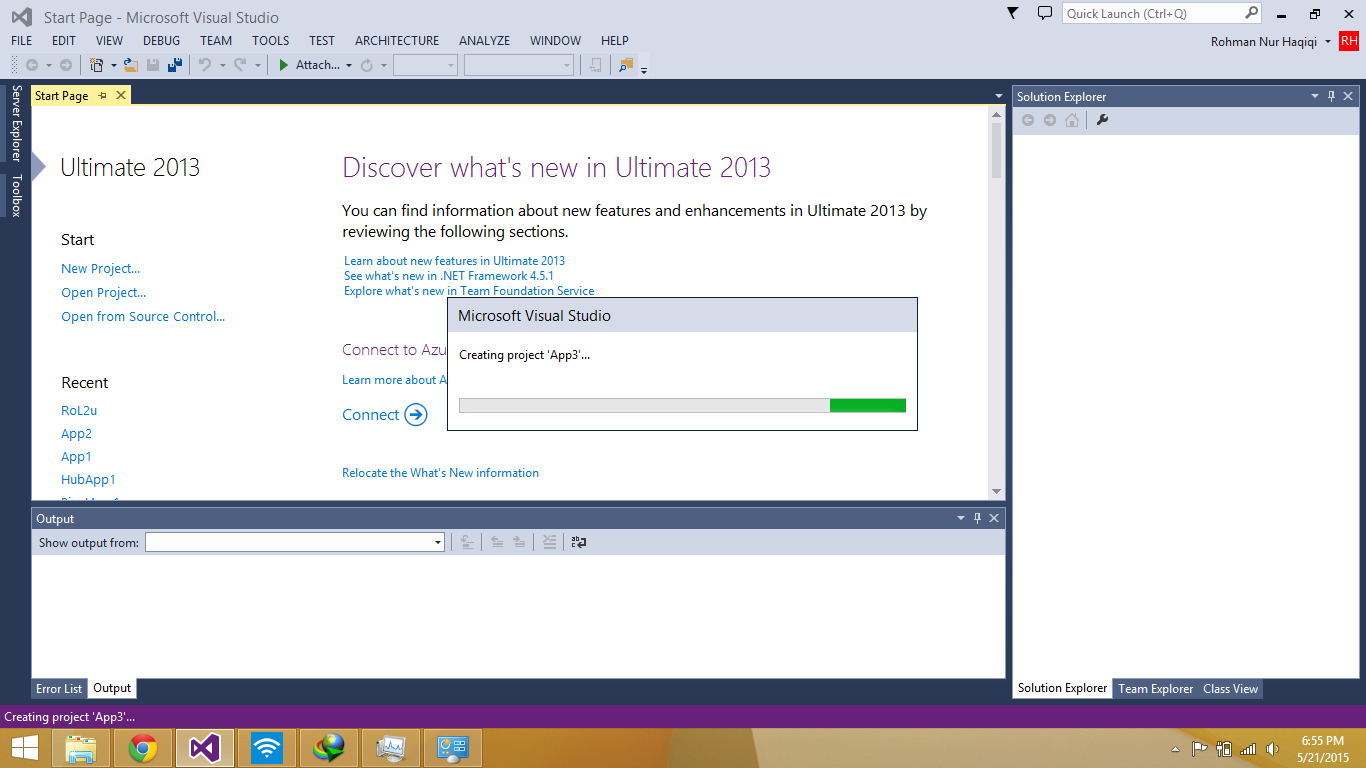
Task: Click Clear All in the Output toolbar
Action: tap(549, 542)
